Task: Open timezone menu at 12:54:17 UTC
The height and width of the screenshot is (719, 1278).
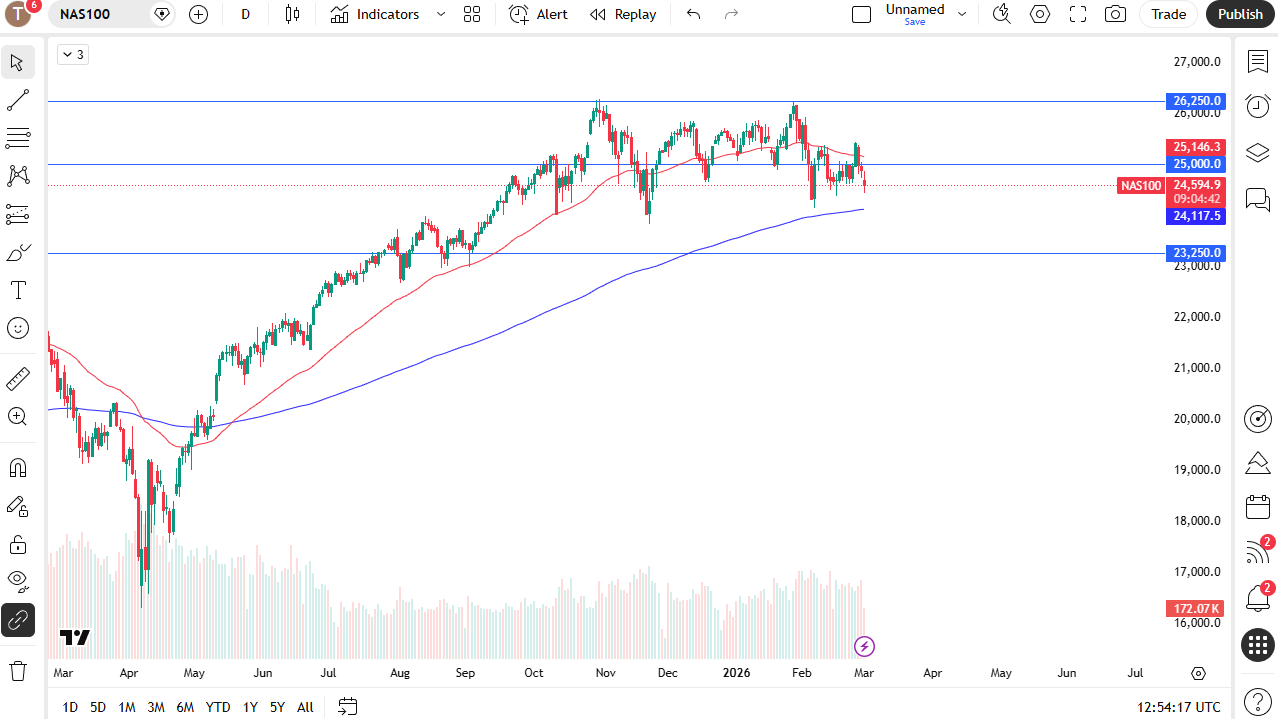Action: click(x=1179, y=707)
